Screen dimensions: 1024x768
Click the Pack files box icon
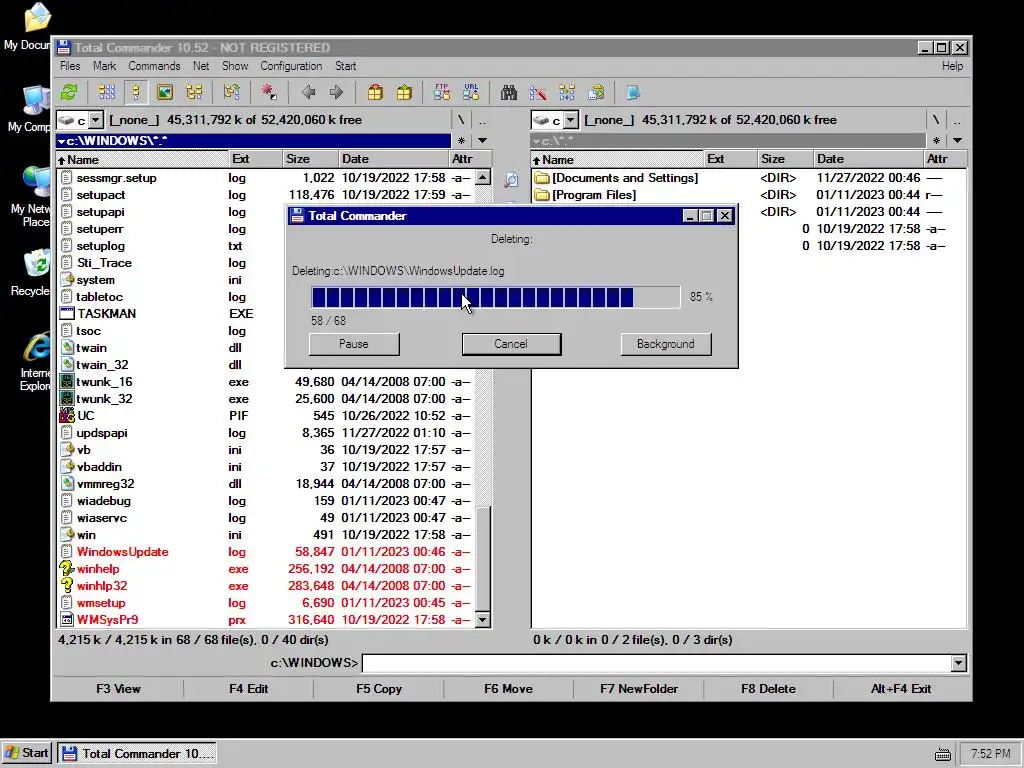point(375,92)
